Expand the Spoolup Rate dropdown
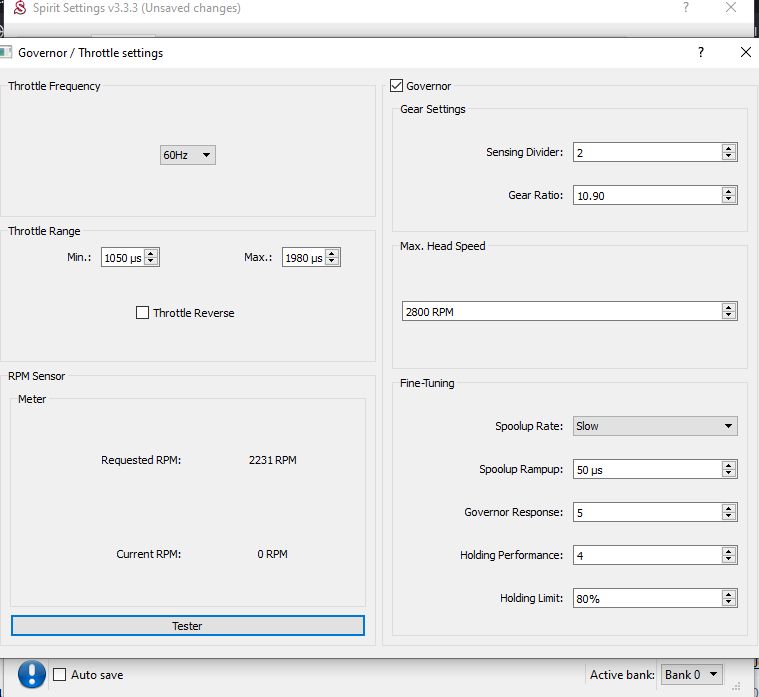The width and height of the screenshot is (759, 697). 655,426
